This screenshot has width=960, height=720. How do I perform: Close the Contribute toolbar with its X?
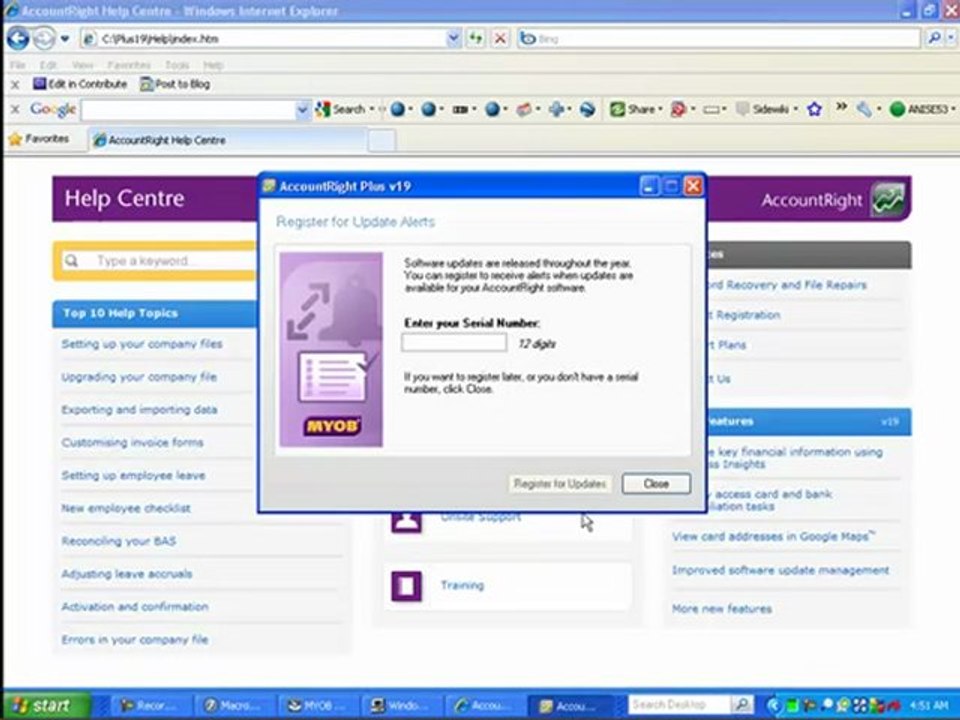point(15,84)
